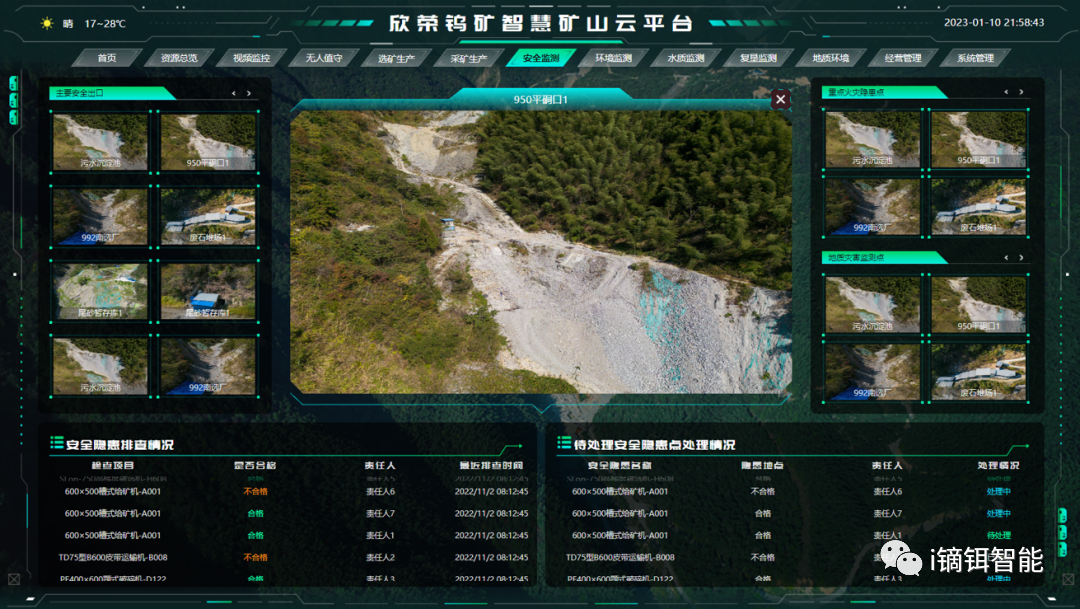Viewport: 1080px width, 609px height.
Task: Open 污水沉淀池 thumbnail in 地质灾害监测点 panel
Action: [872, 305]
